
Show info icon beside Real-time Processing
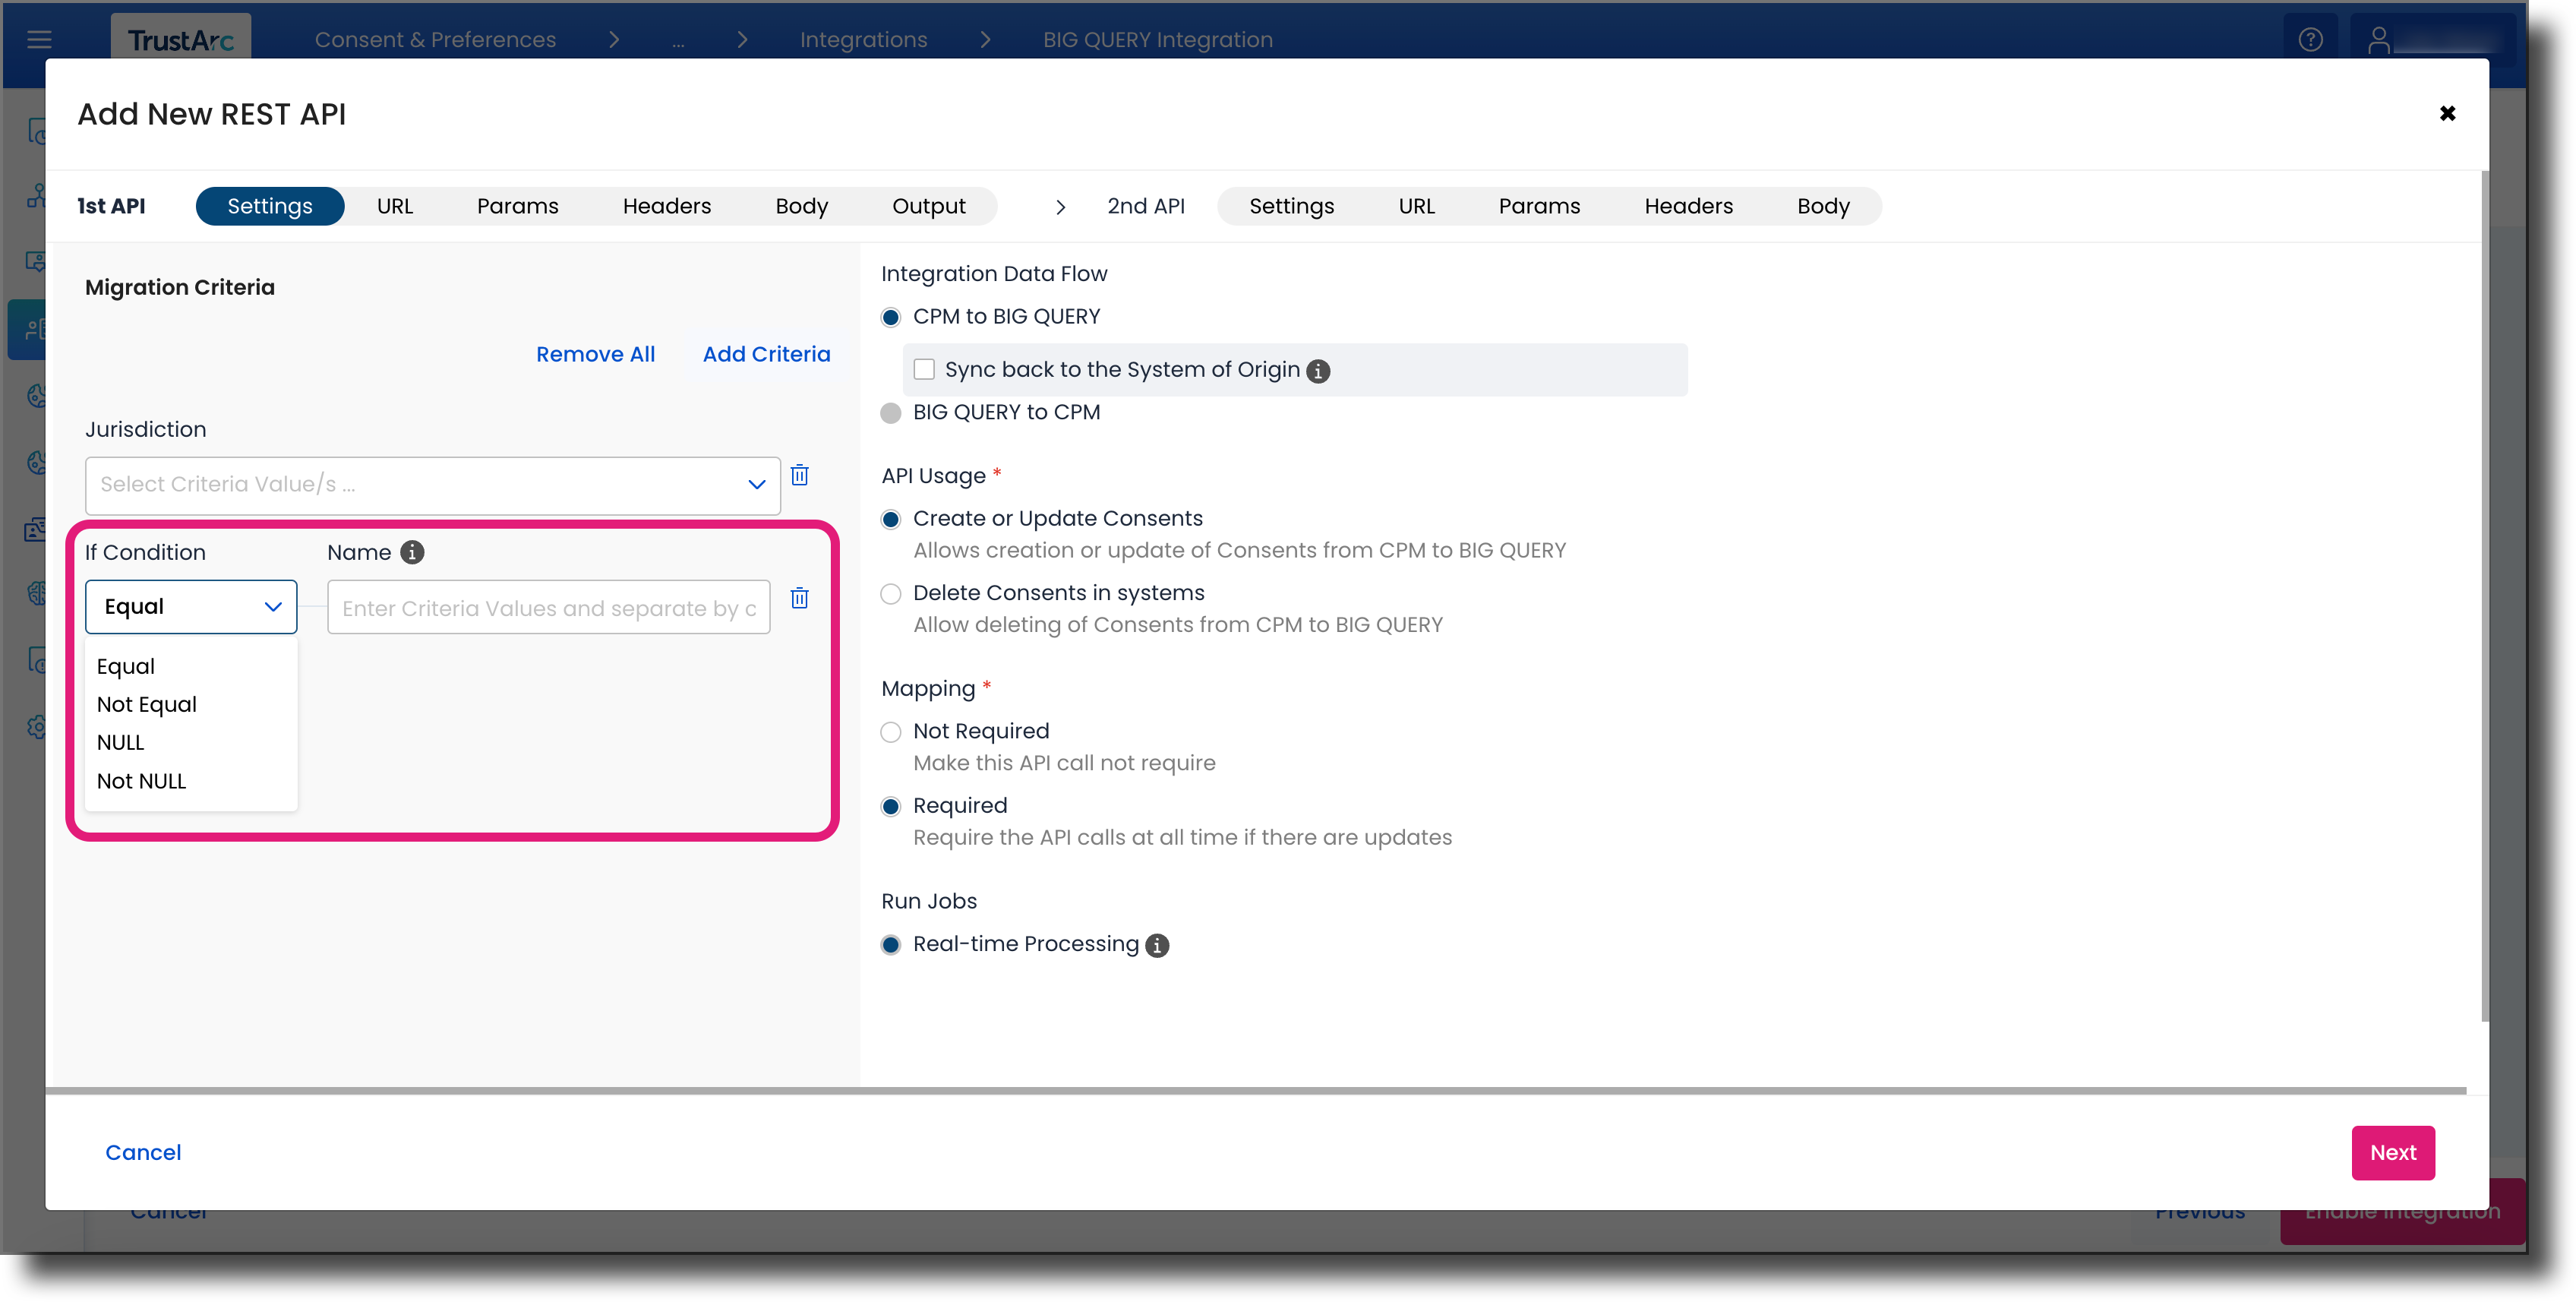(1157, 945)
